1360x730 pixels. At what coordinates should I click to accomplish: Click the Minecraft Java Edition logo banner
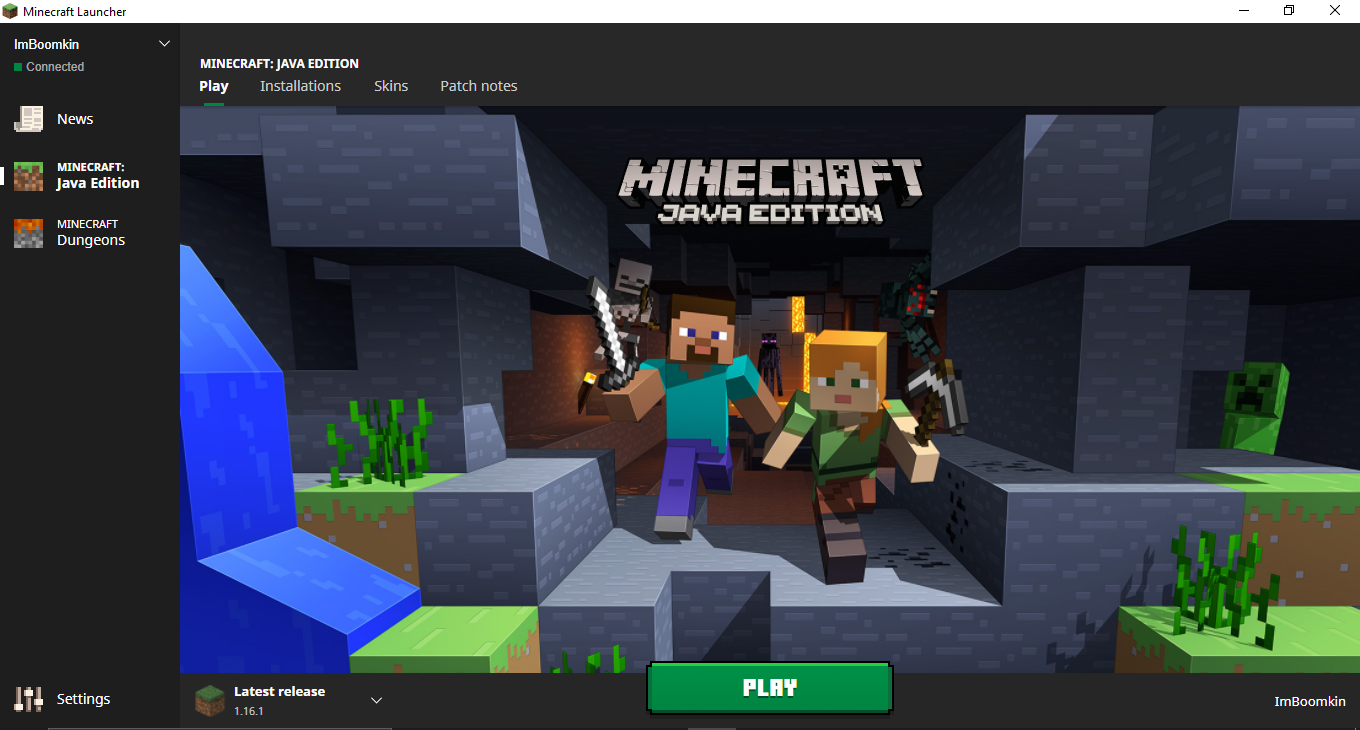(x=770, y=190)
